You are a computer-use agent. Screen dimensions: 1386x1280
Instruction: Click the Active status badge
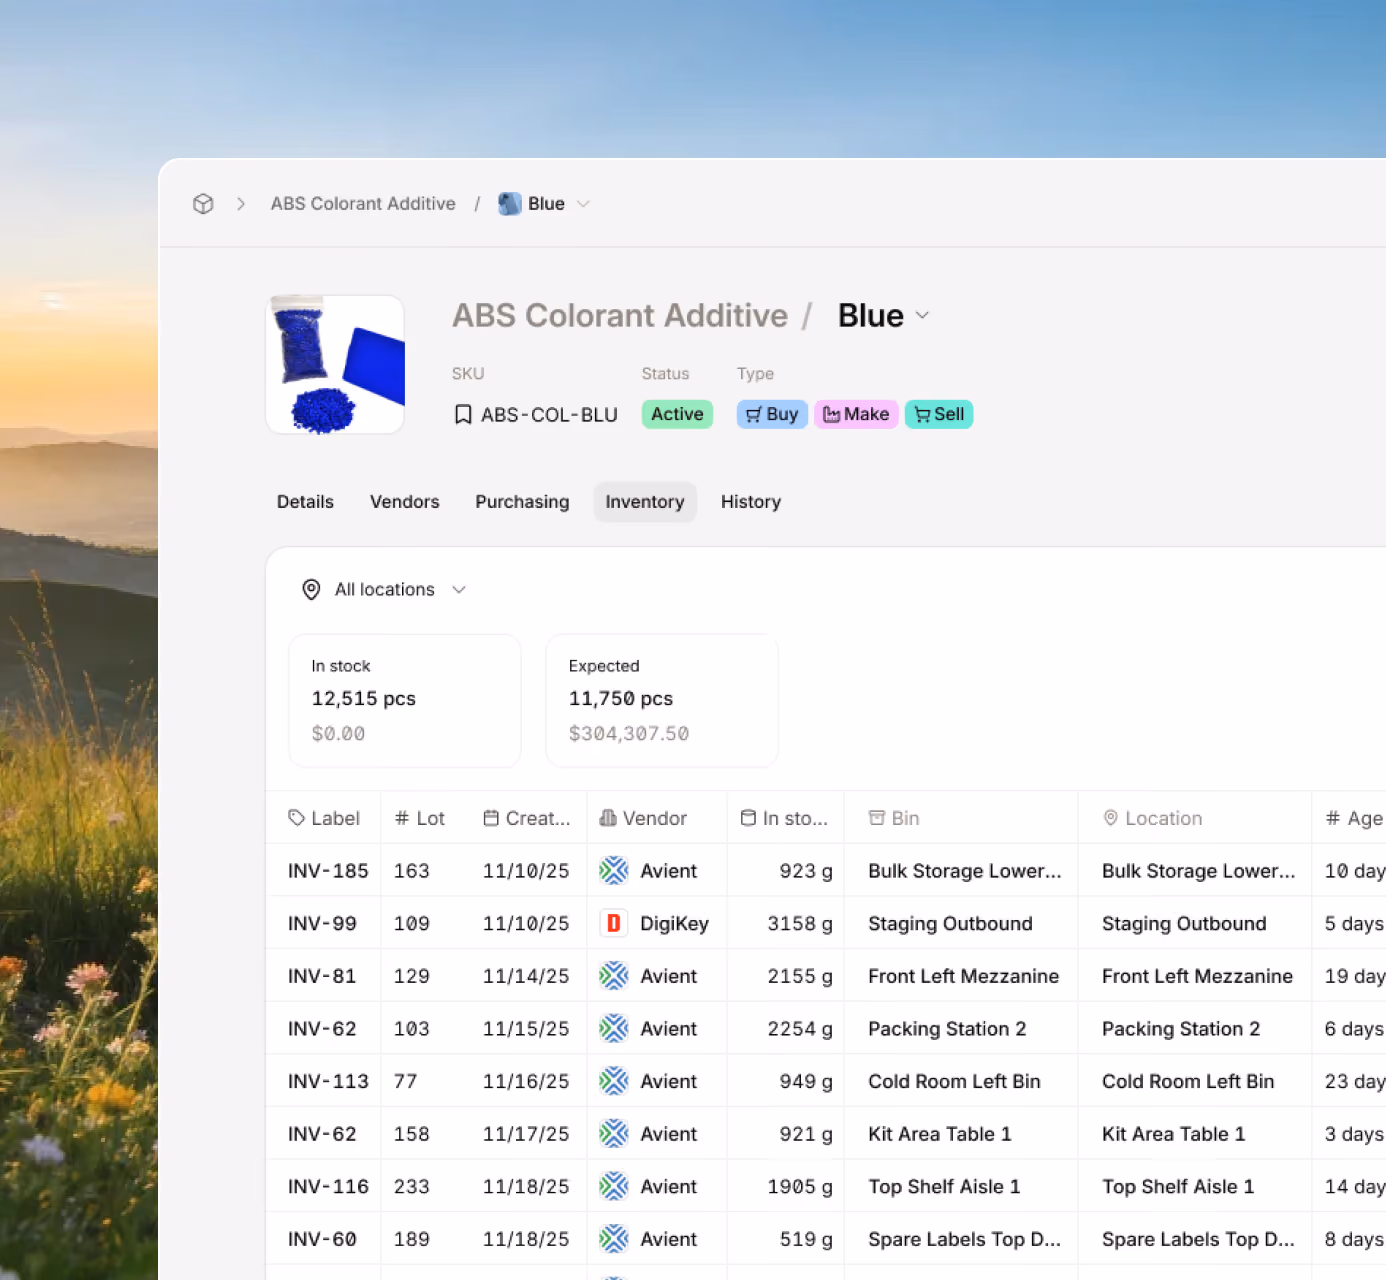677,414
